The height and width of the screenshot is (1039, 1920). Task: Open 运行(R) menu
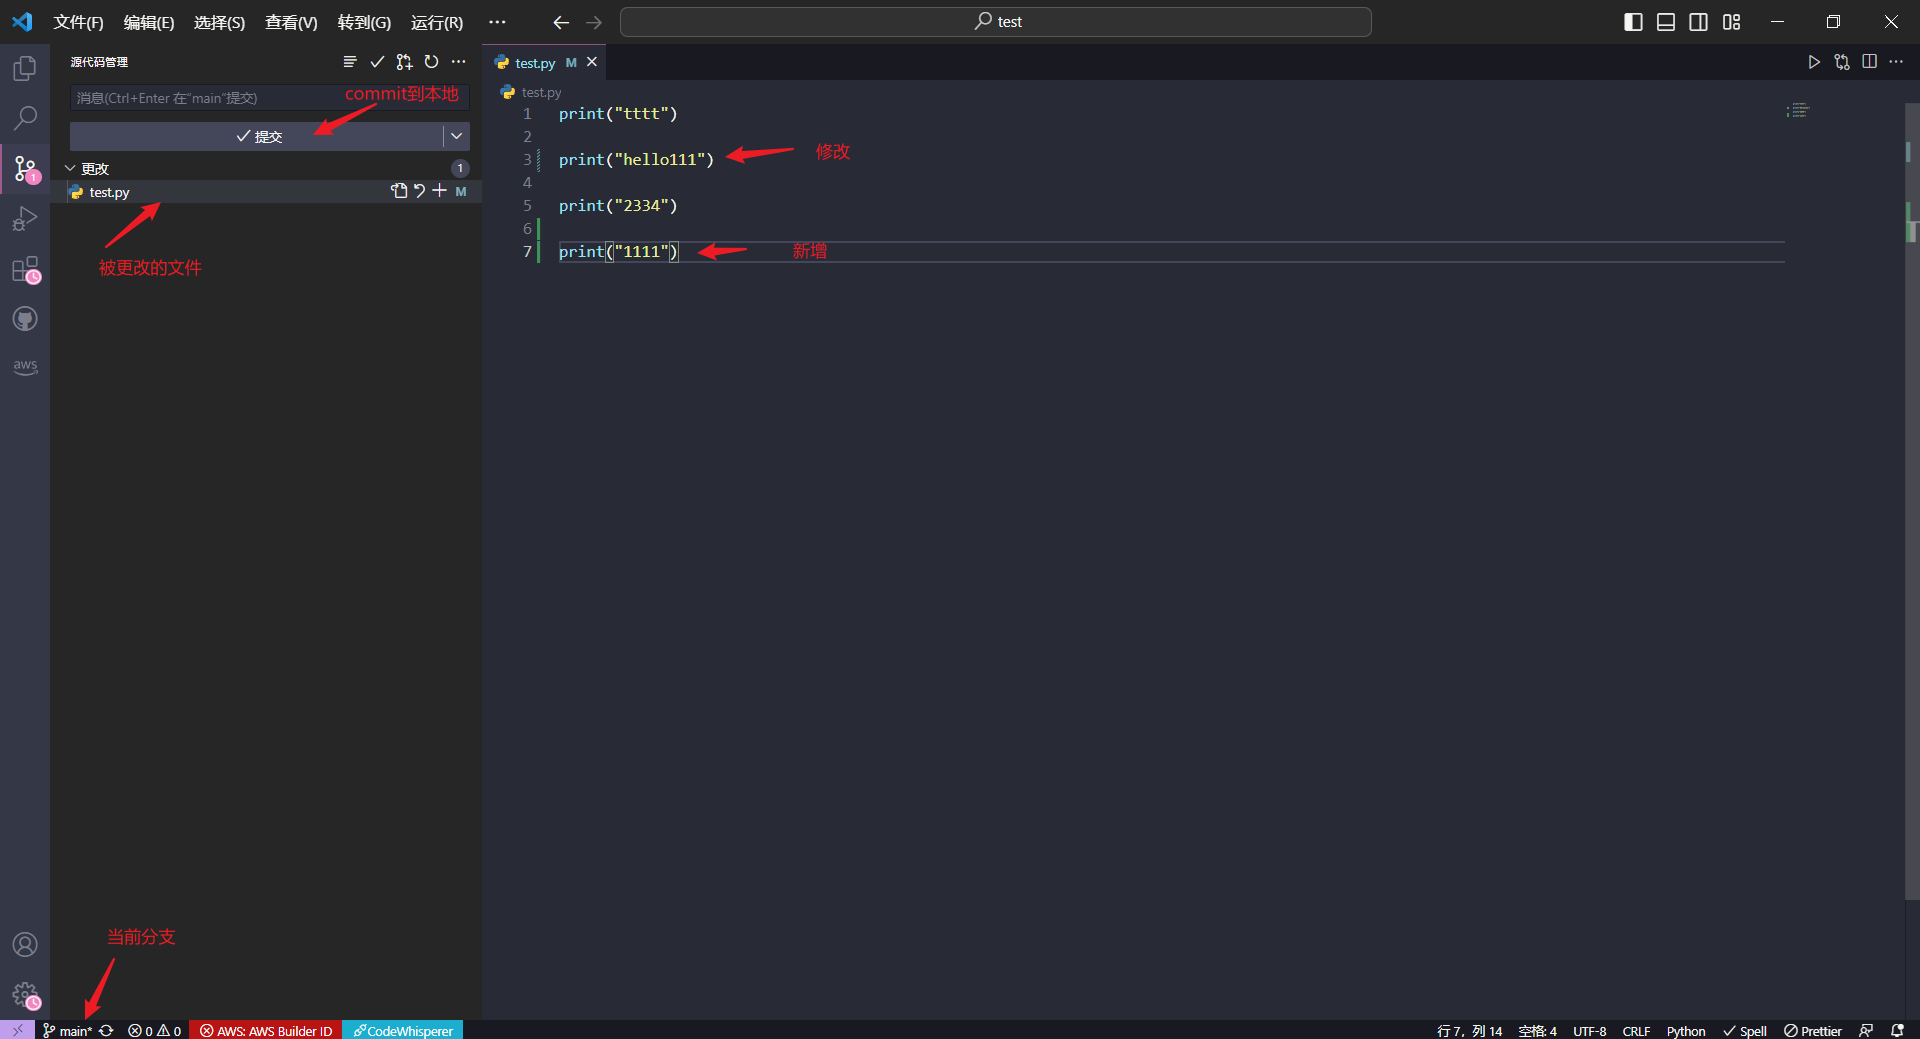pyautogui.click(x=437, y=22)
